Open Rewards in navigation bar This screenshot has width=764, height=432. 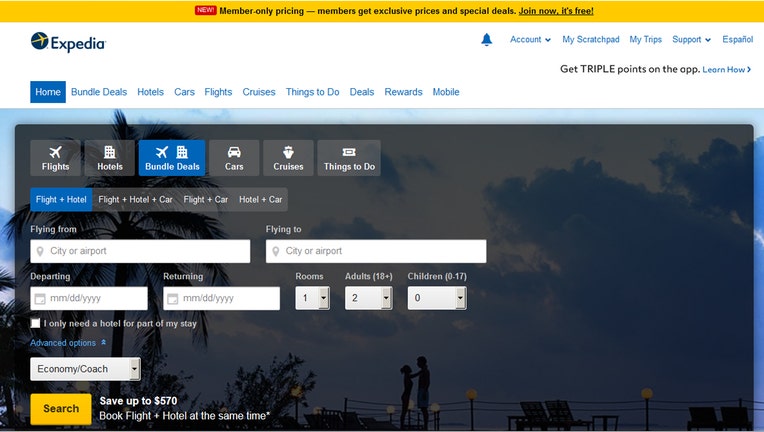[x=403, y=92]
